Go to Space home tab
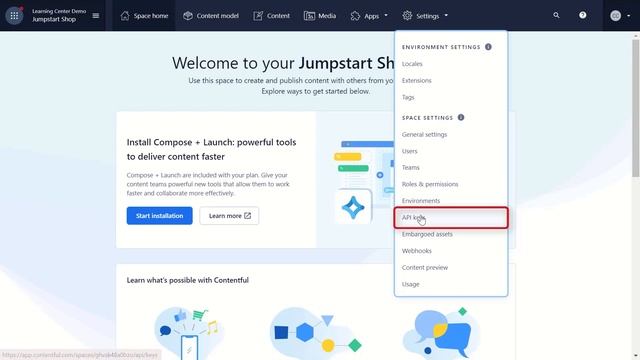Screen dimensions: 640x360 coord(144,16)
